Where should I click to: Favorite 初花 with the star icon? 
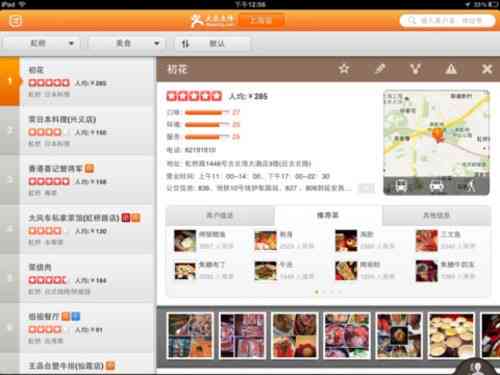pyautogui.click(x=344, y=69)
